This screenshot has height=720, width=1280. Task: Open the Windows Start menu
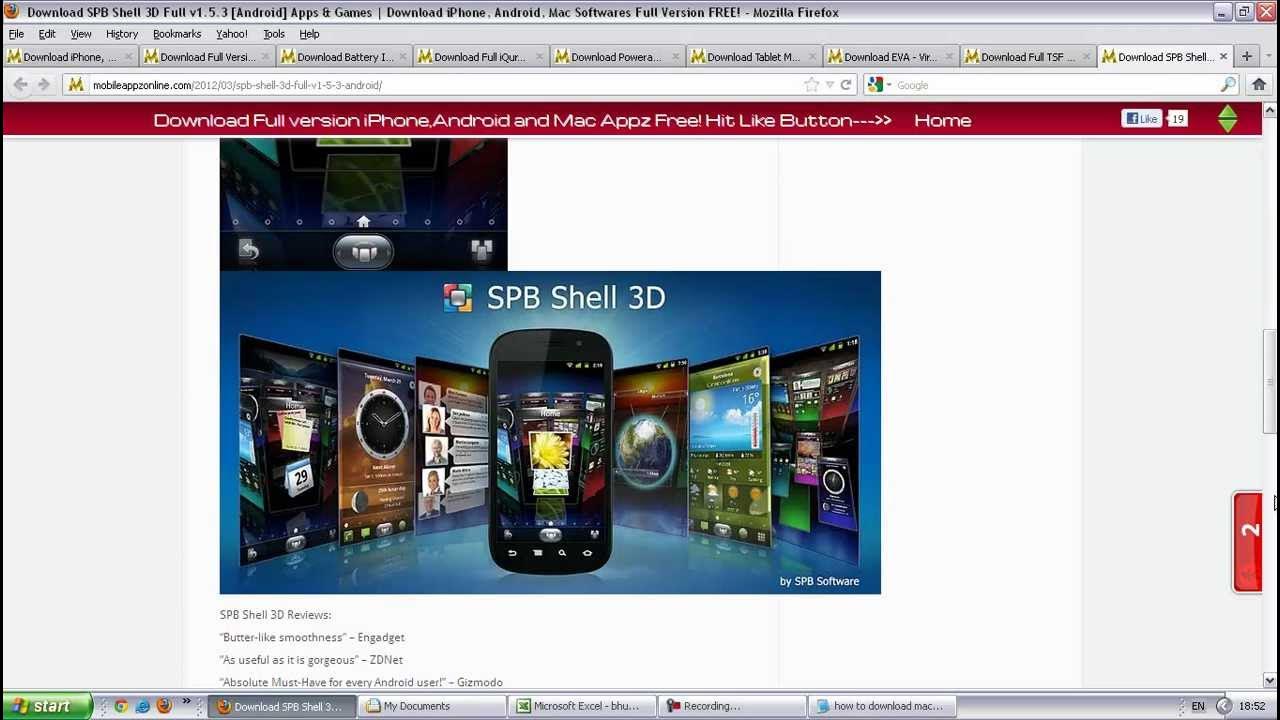(46, 706)
